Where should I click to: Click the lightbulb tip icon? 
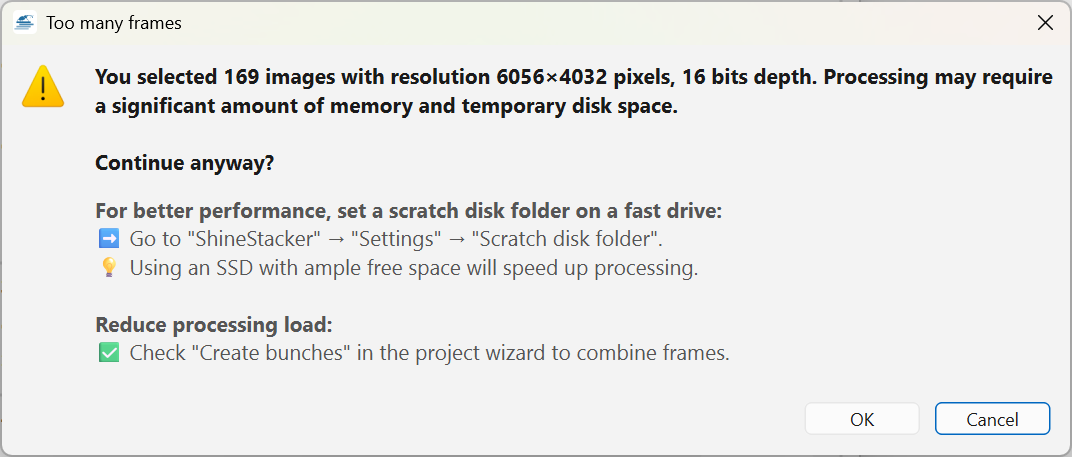[x=108, y=268]
